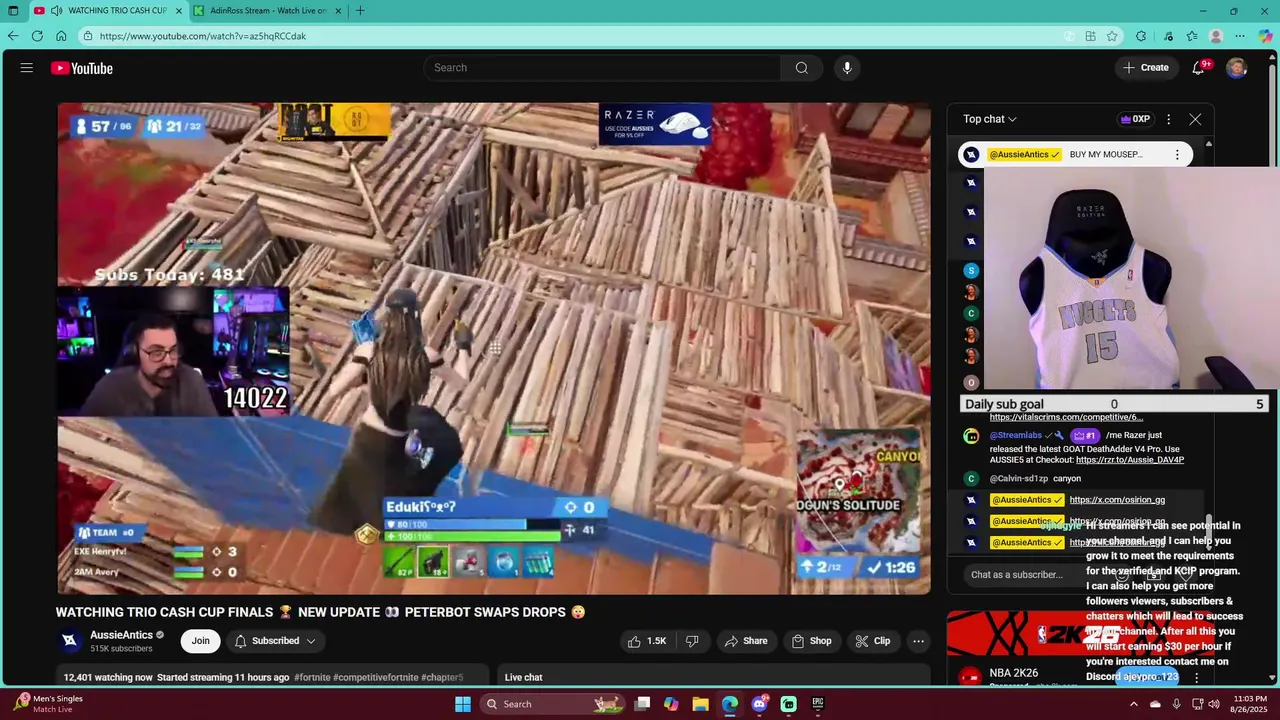Viewport: 1280px width, 720px height.
Task: Open Edge browser profile icon
Action: (1216, 36)
